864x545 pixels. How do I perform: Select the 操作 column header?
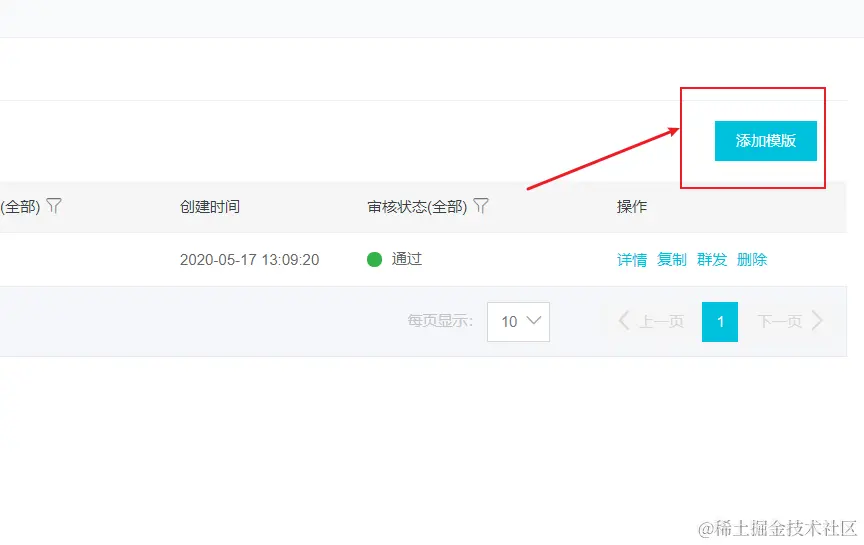pos(632,207)
